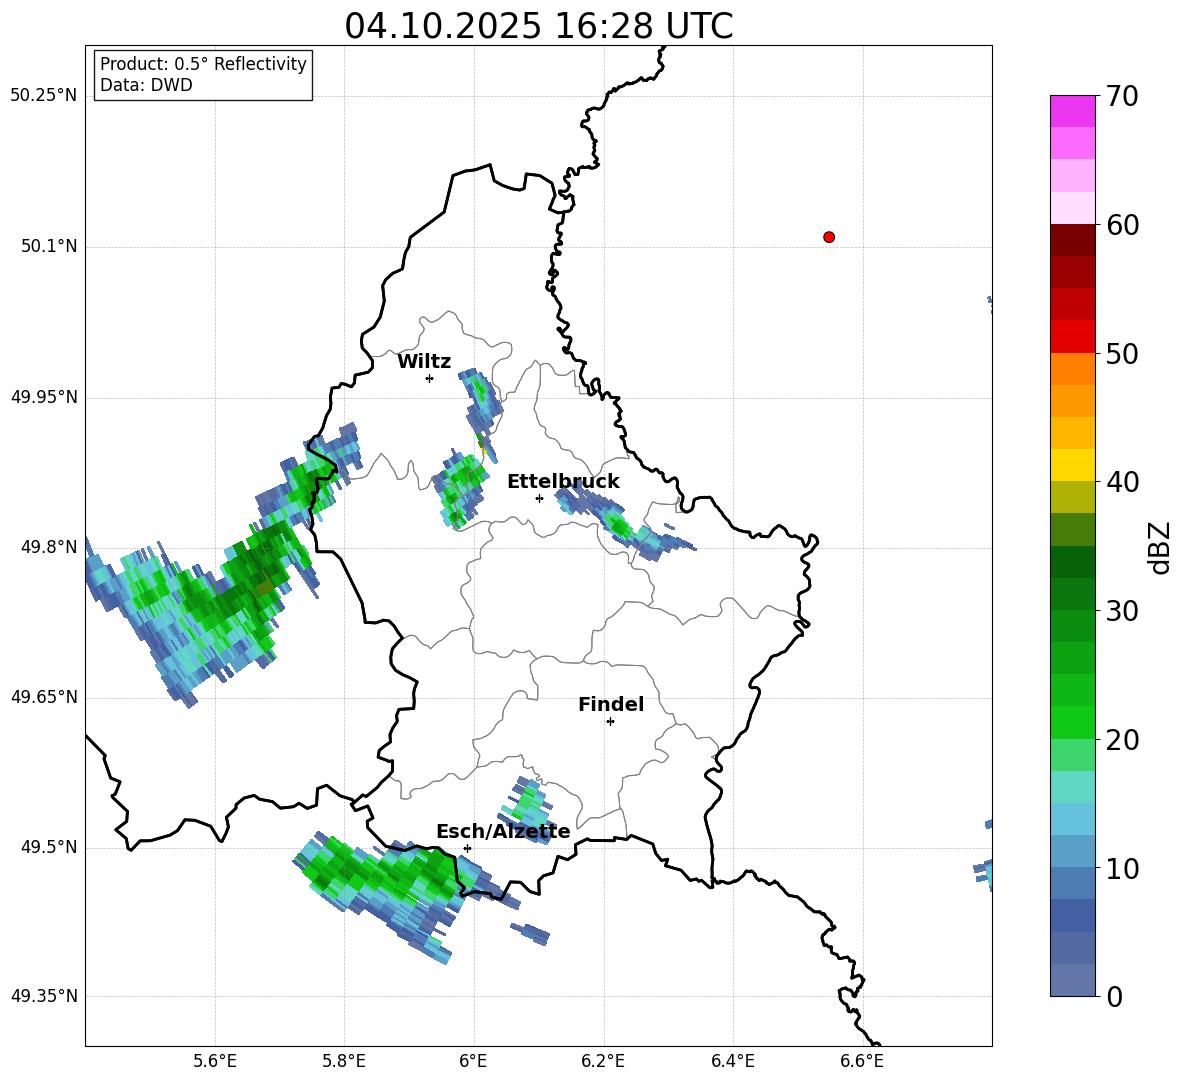Click the latitude label 49.5°N
Screen dimensions: 1184x1081
pyautogui.click(x=49, y=847)
